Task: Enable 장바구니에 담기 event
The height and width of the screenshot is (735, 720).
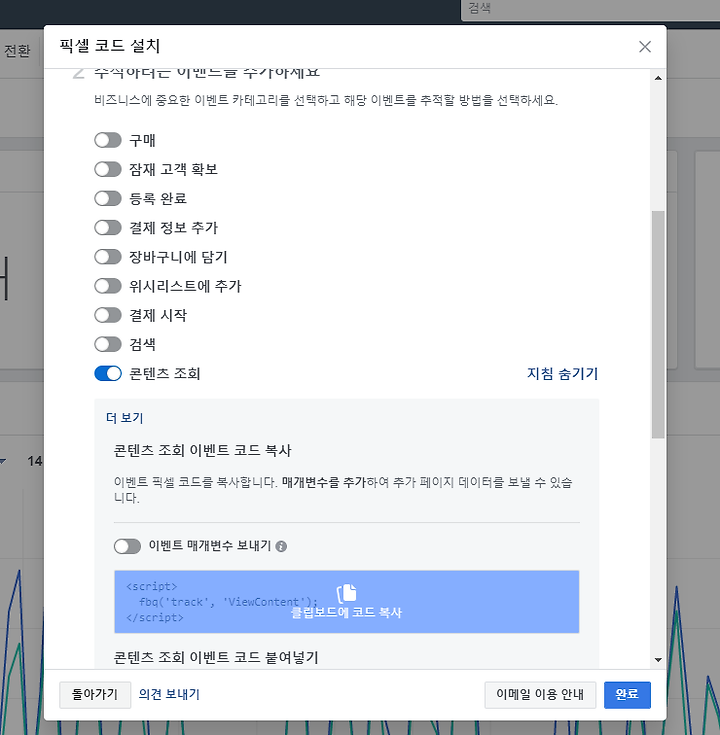Action: click(108, 257)
